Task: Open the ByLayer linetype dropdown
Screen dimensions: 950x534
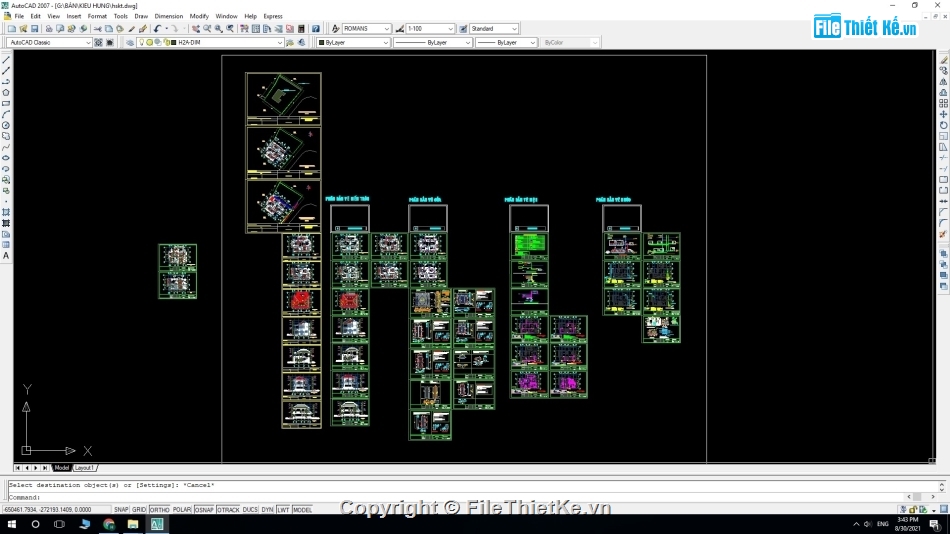Action: (433, 42)
